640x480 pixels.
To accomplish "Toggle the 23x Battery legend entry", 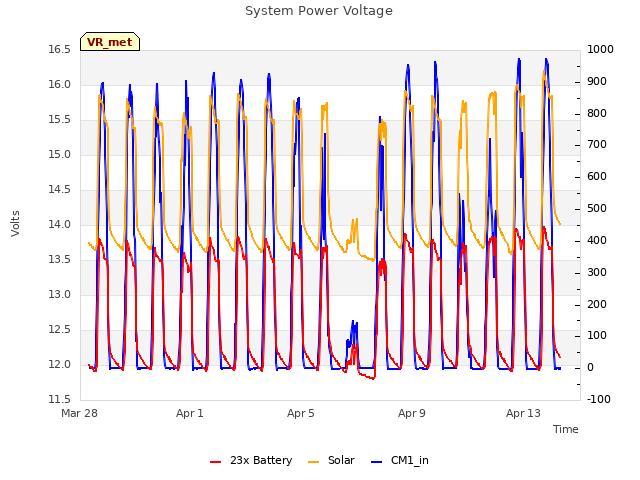I will click(x=251, y=460).
